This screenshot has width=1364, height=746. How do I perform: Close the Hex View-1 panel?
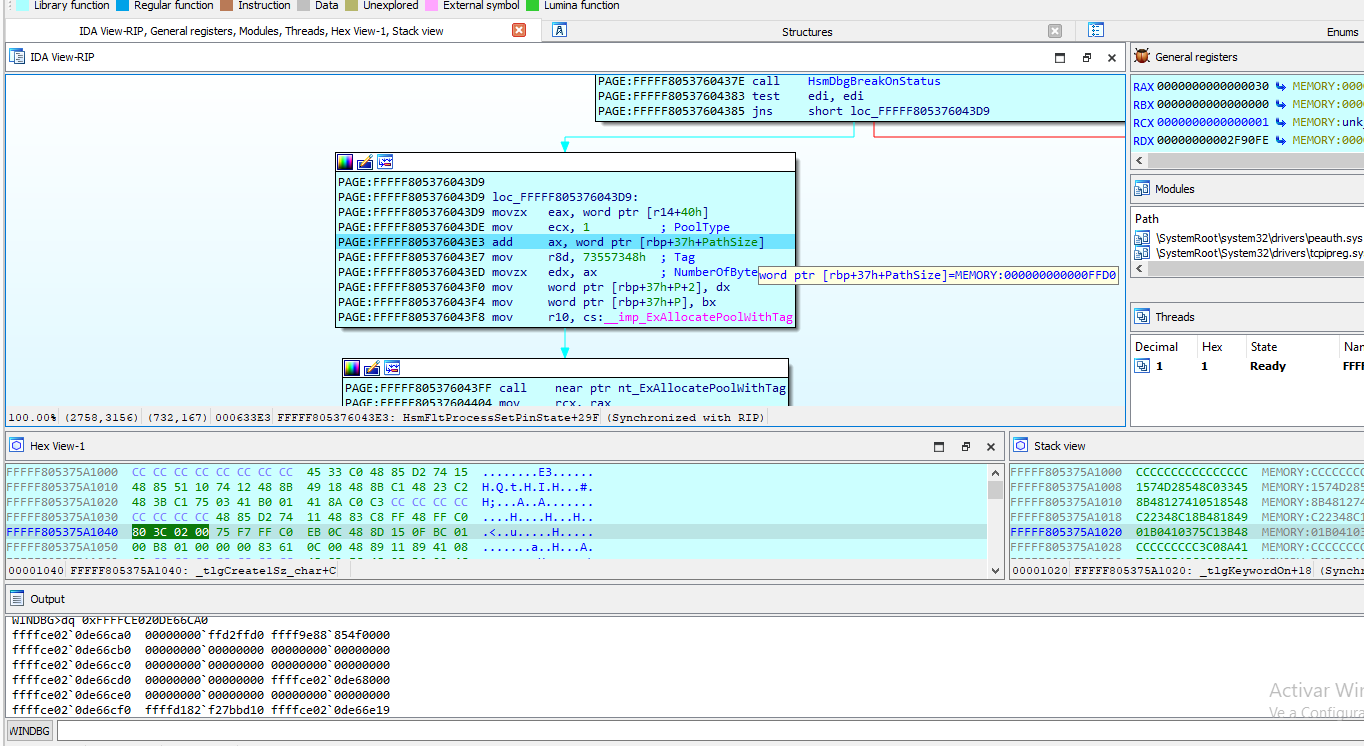(x=991, y=447)
